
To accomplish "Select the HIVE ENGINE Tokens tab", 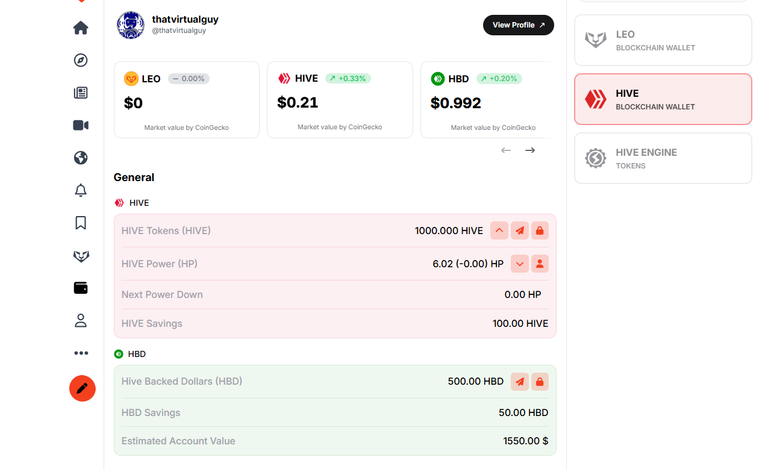I will (663, 158).
